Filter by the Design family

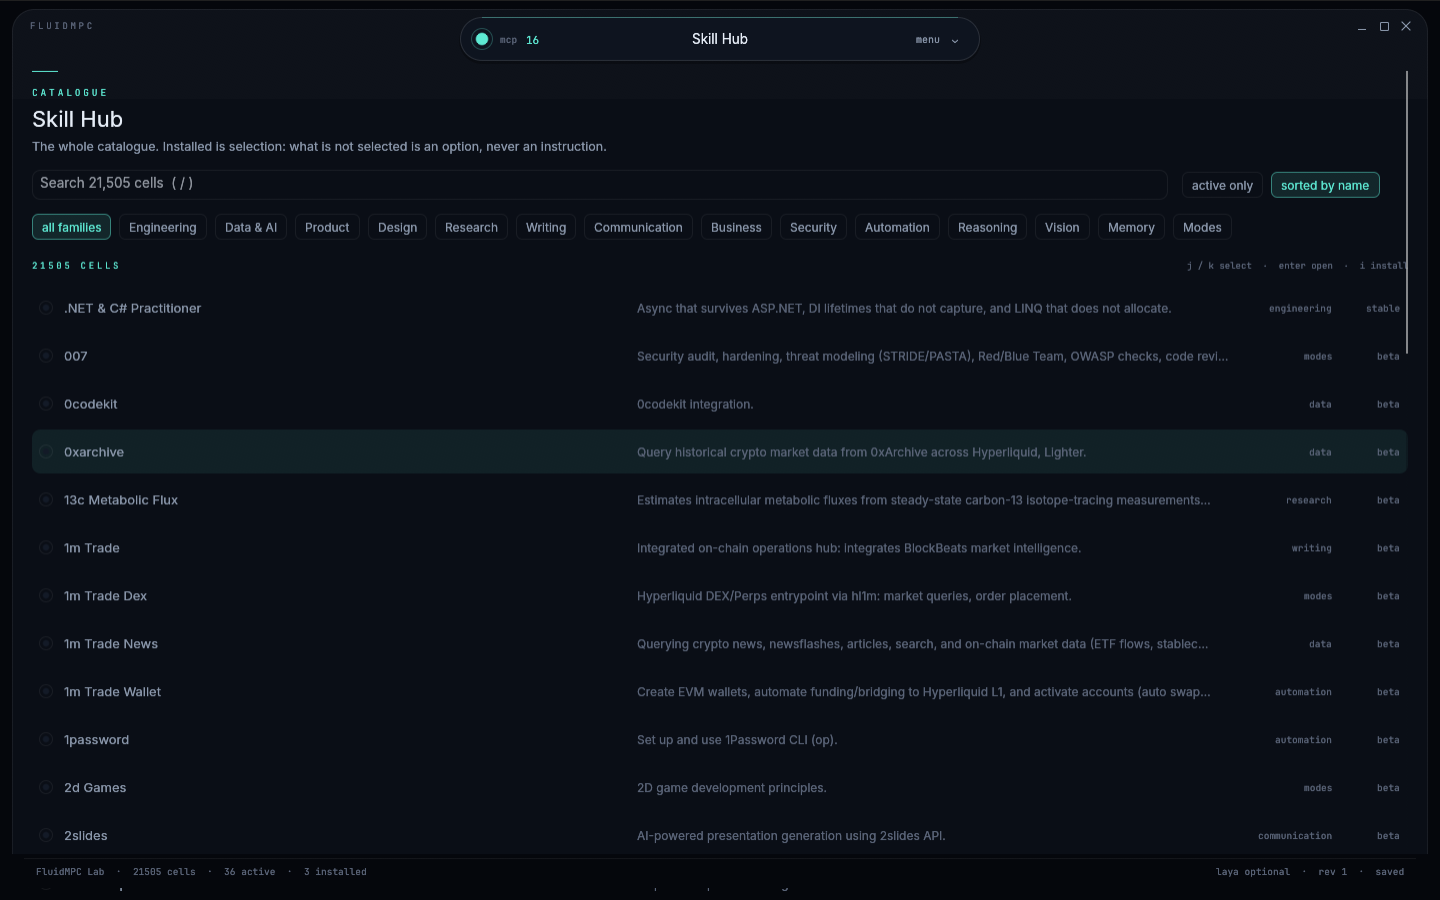pyautogui.click(x=398, y=227)
